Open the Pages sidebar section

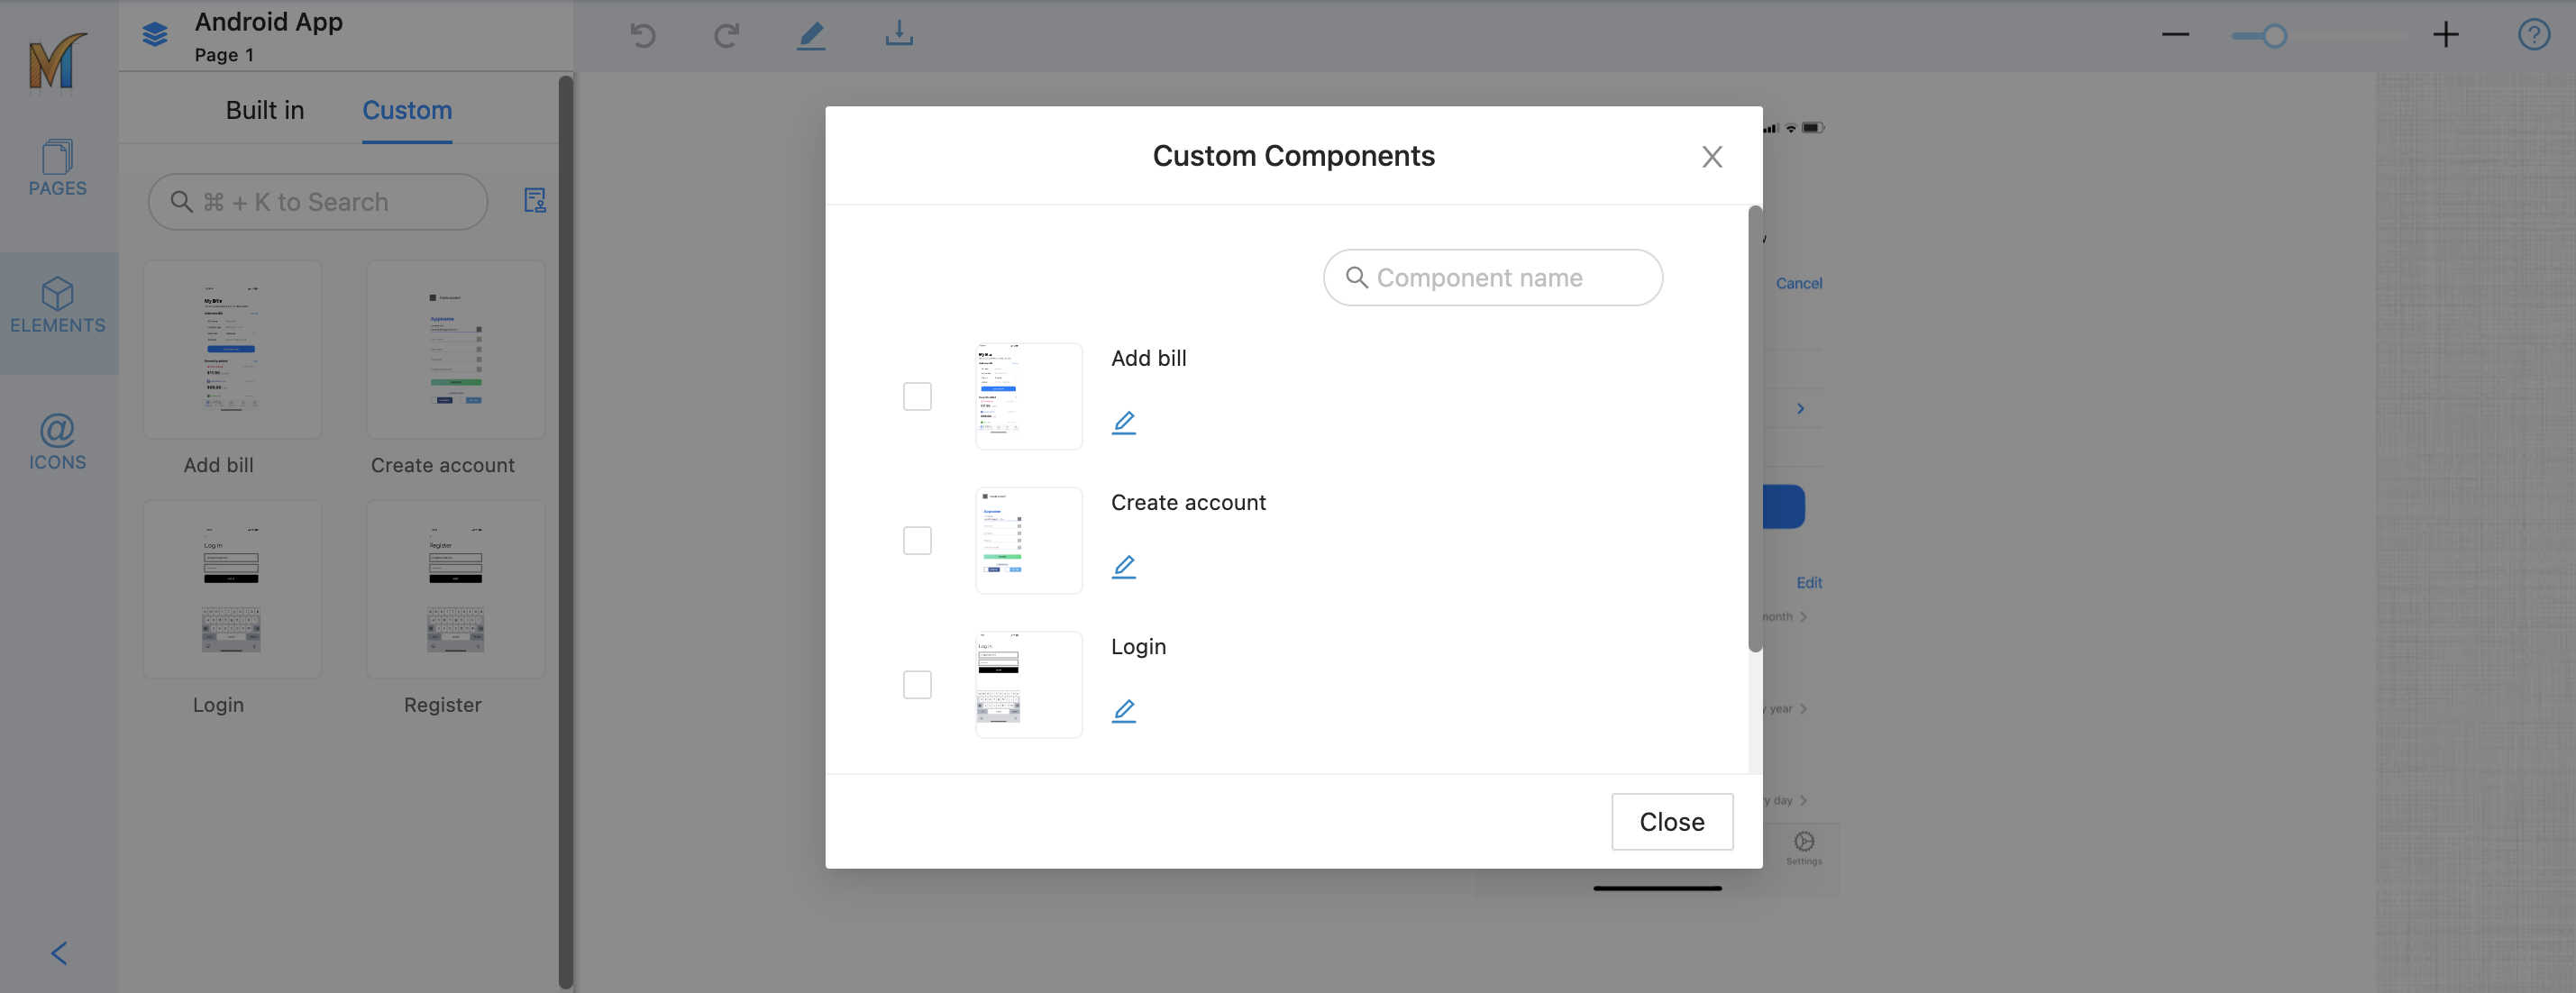[57, 168]
